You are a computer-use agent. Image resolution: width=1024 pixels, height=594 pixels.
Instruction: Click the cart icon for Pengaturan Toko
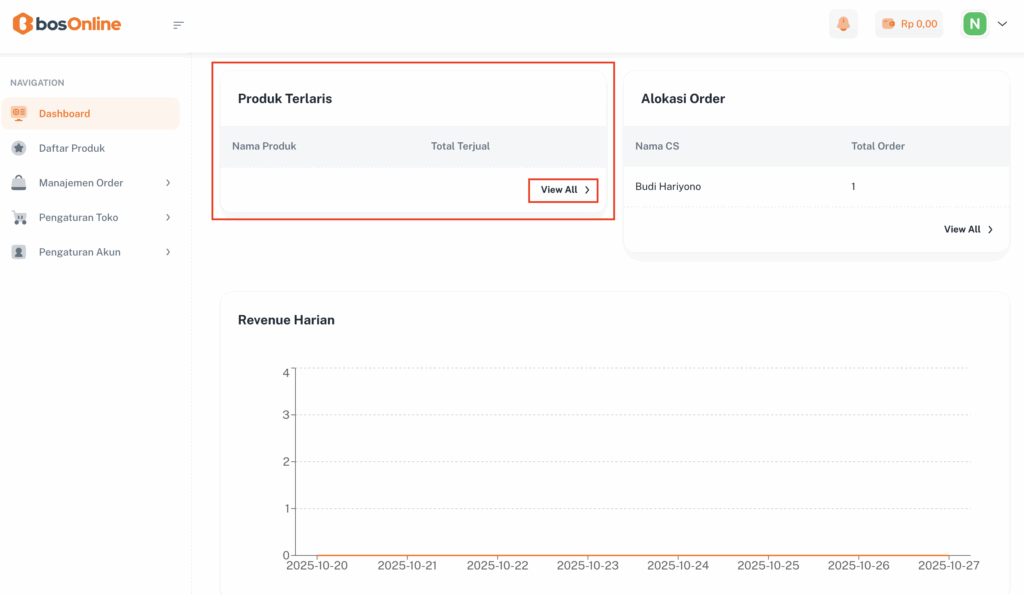tap(19, 217)
